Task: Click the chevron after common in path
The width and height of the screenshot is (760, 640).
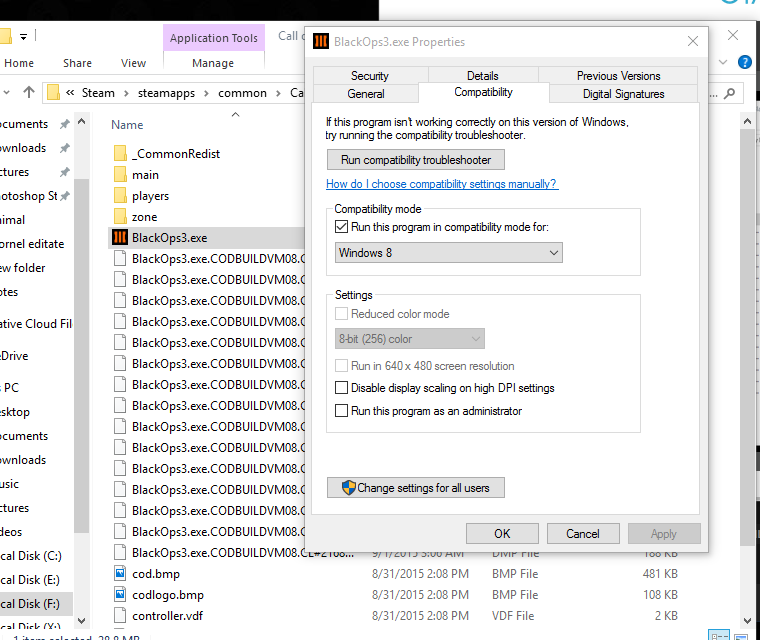Action: pos(278,93)
